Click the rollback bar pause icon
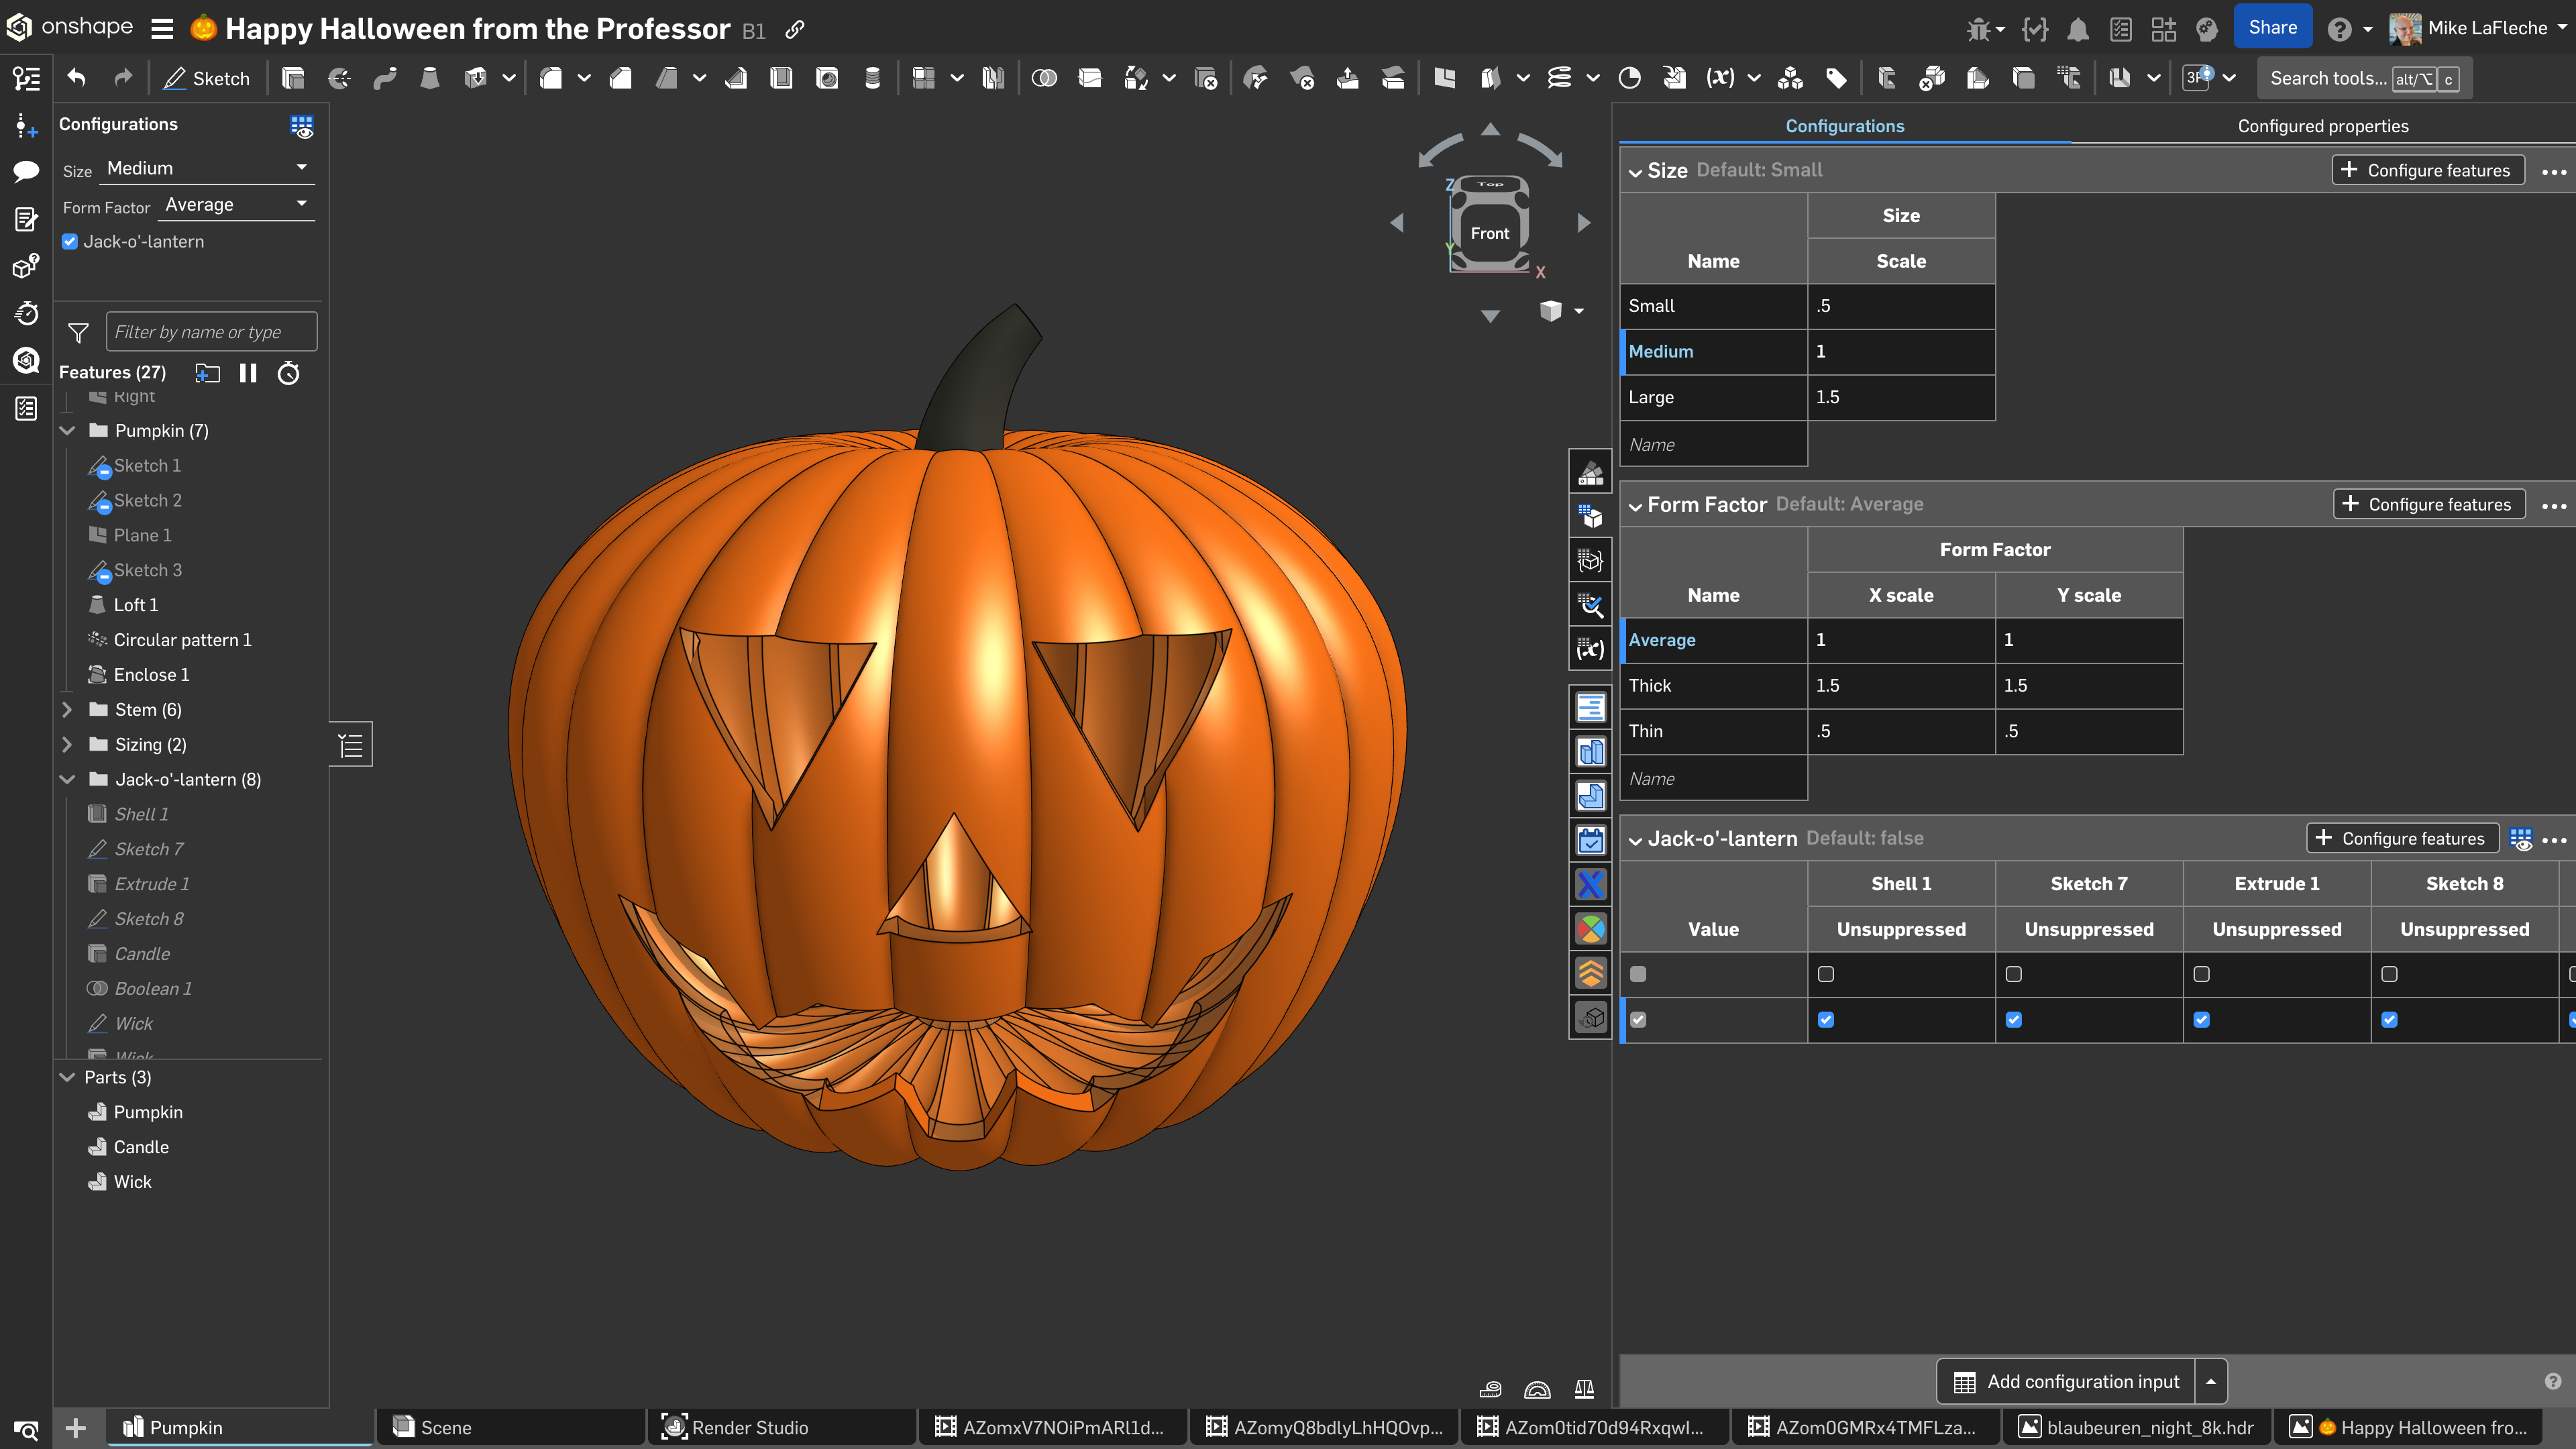Screen dimensions: 2576x1449 [248, 373]
